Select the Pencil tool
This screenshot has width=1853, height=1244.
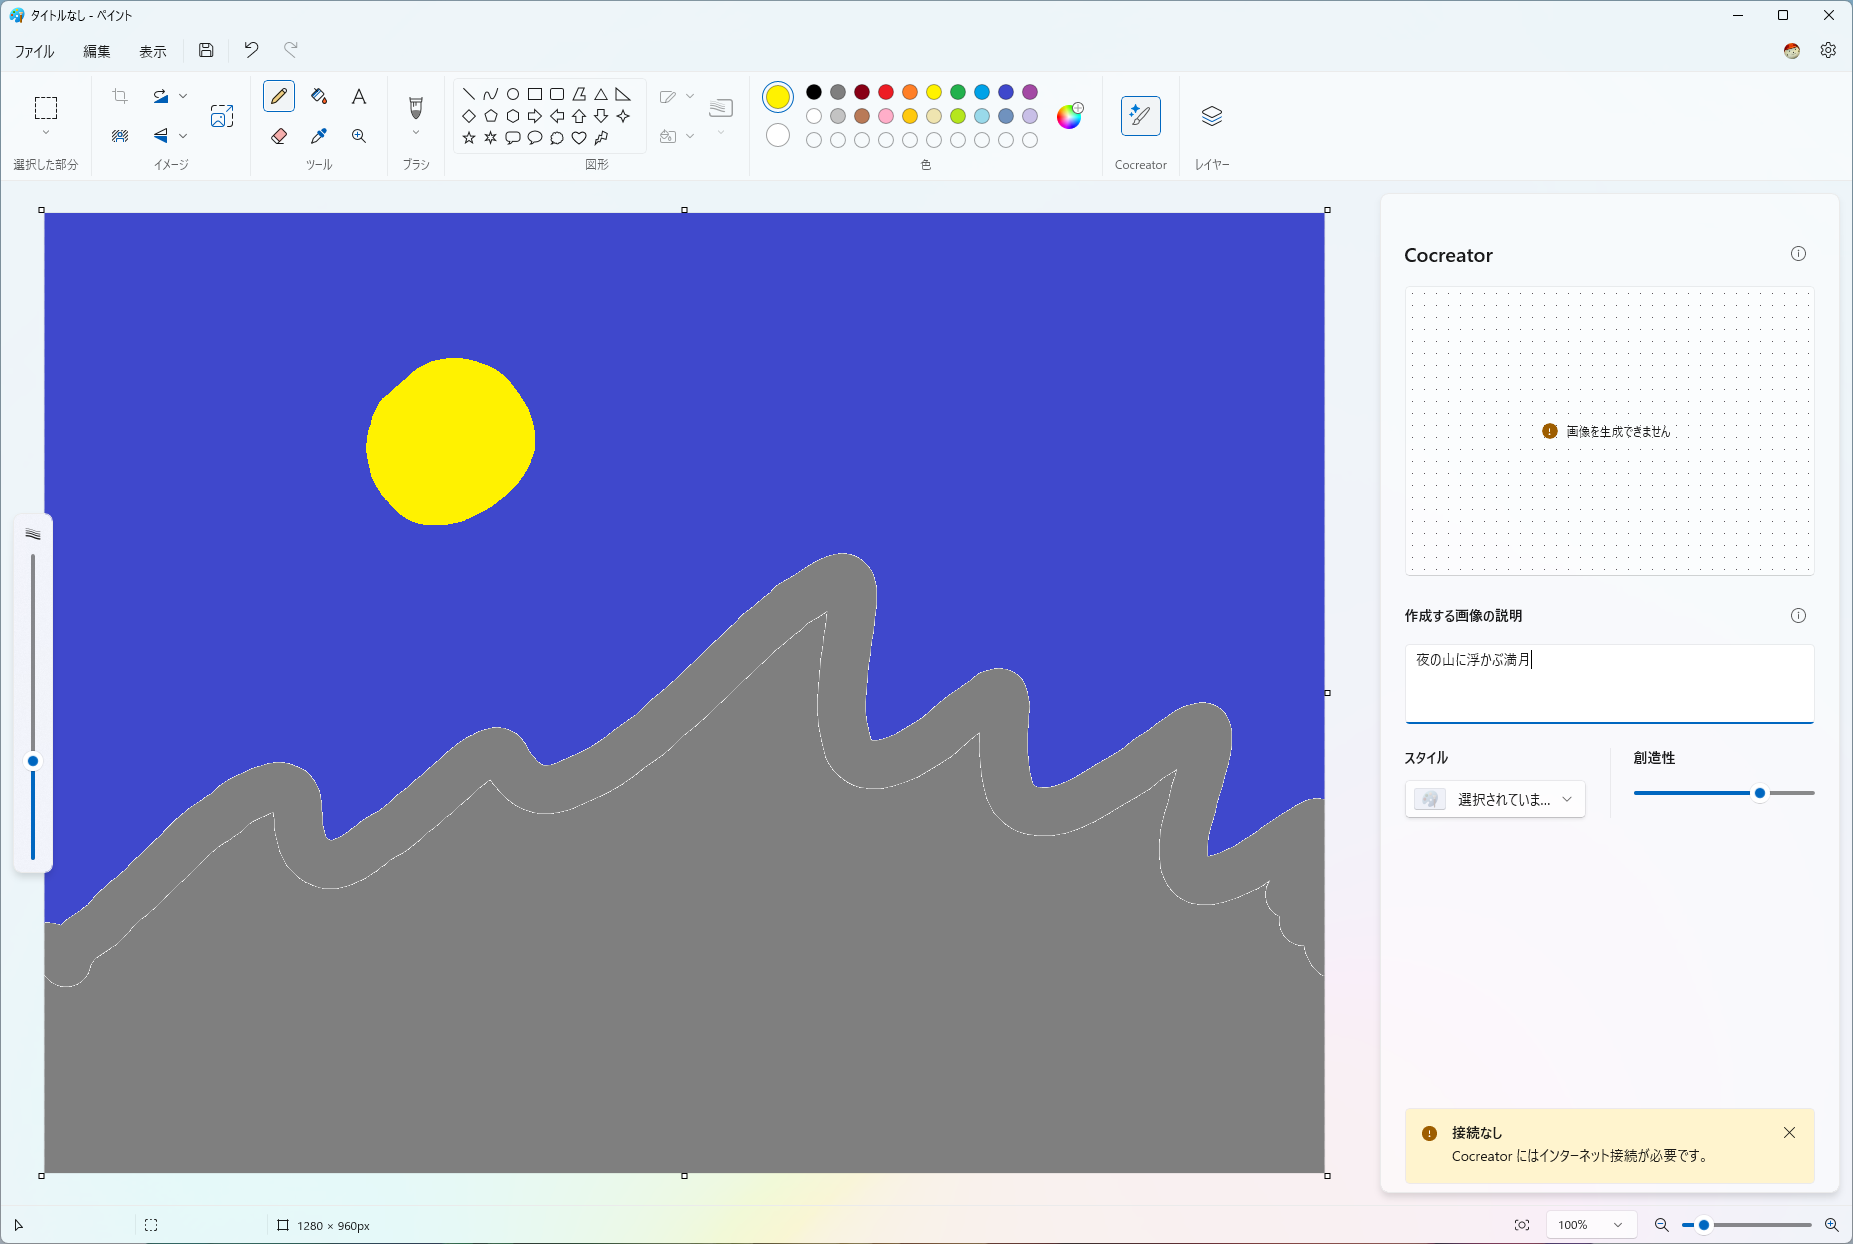[279, 96]
